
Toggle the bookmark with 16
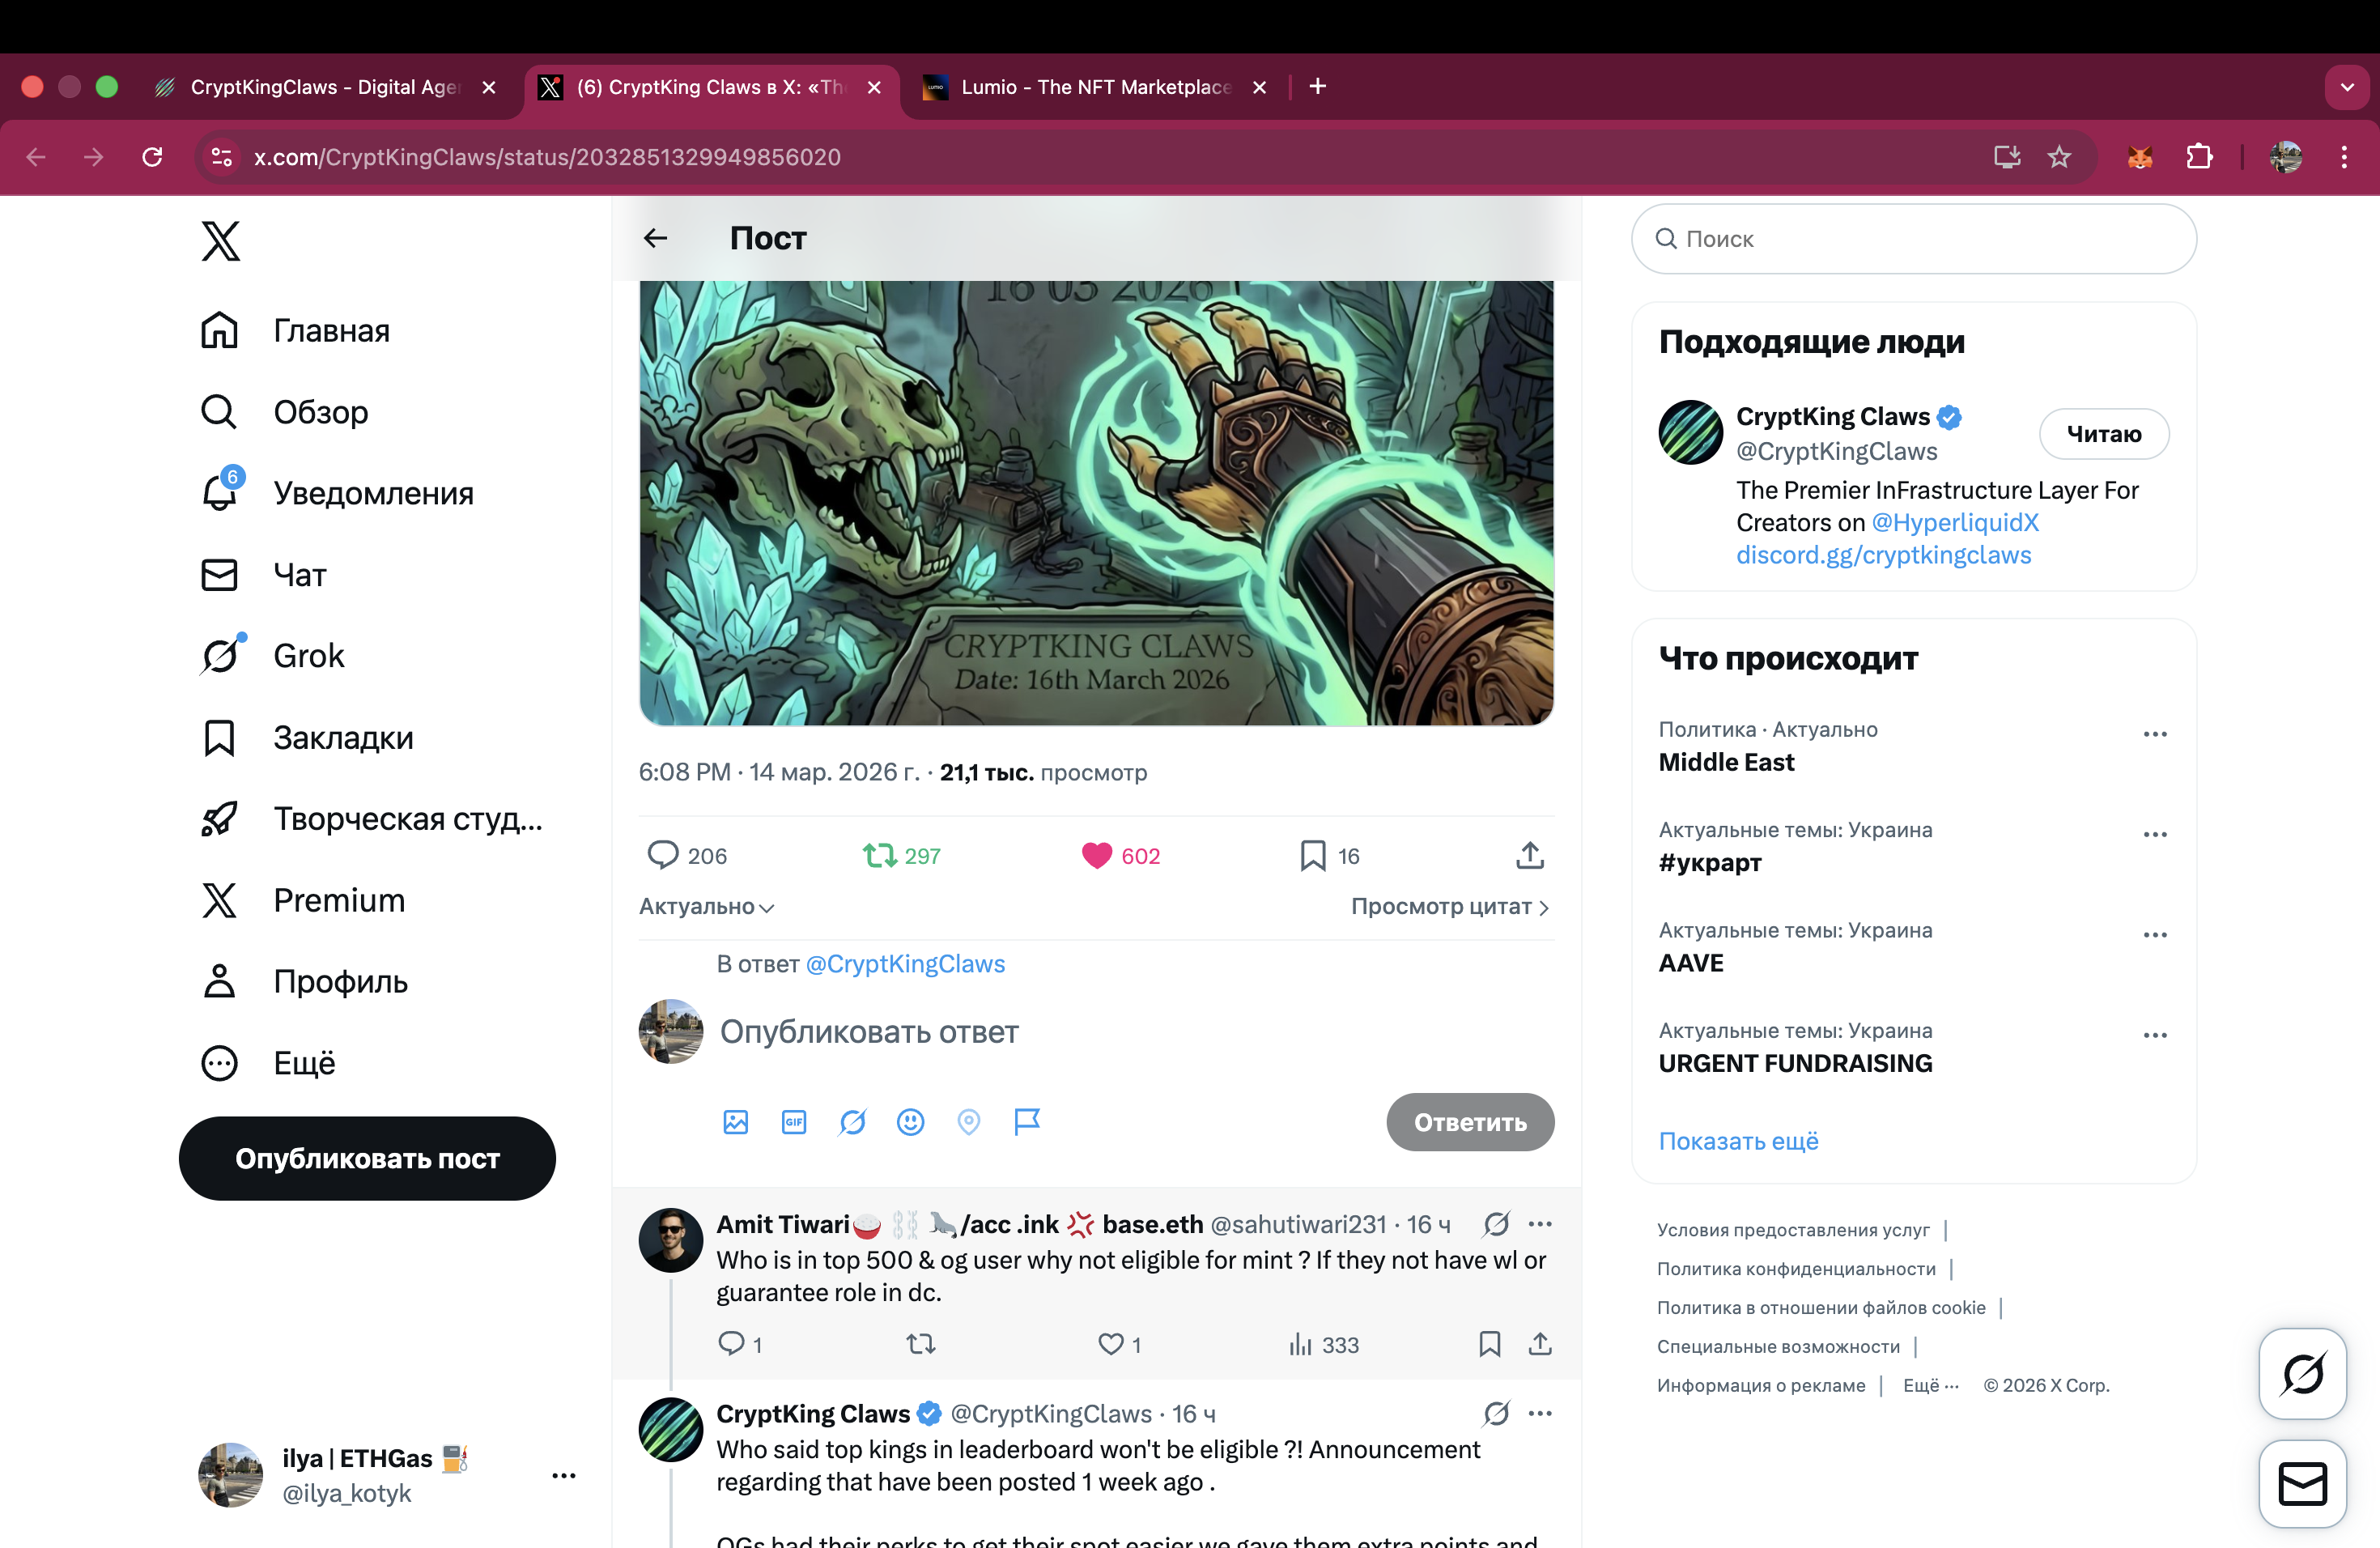tap(1313, 855)
